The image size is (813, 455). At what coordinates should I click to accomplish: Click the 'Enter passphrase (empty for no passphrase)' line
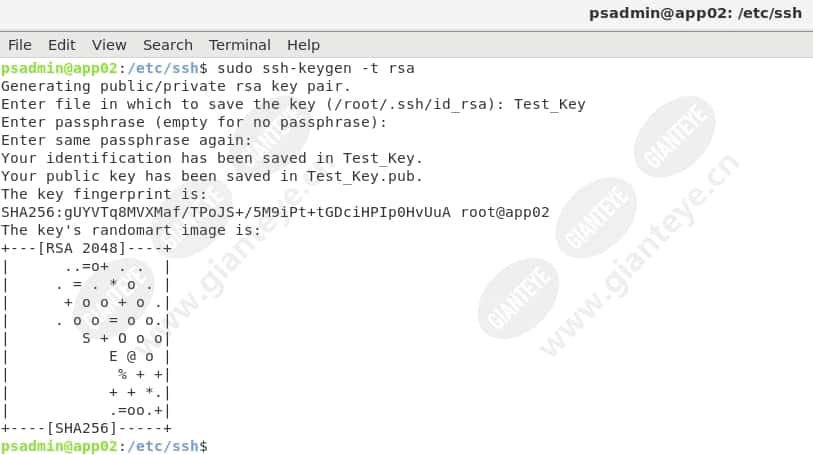(x=194, y=123)
